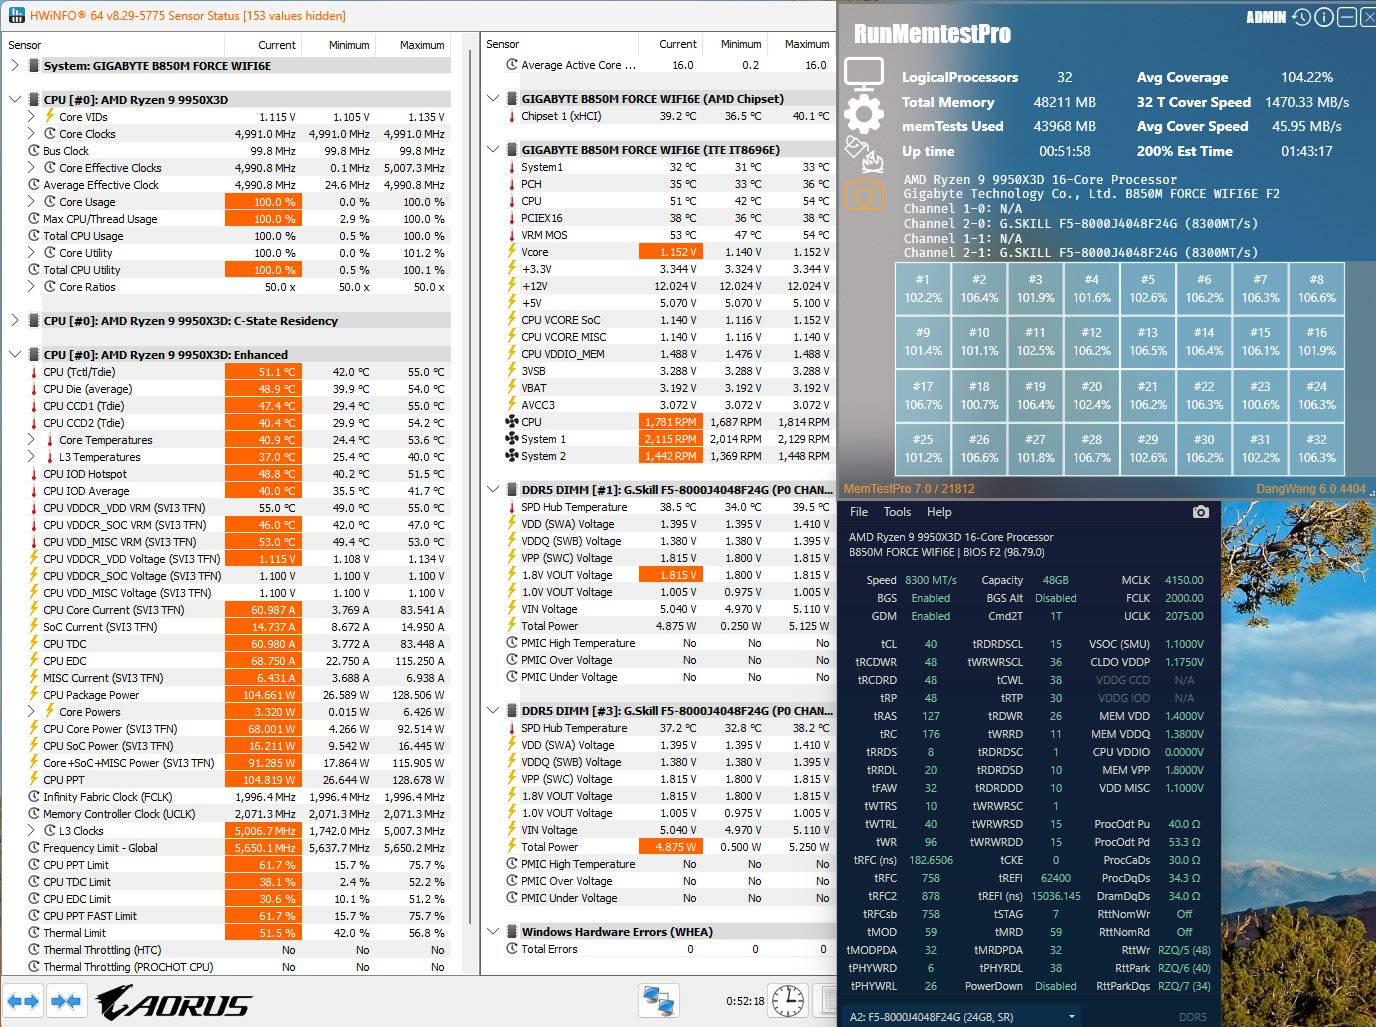This screenshot has height=1027, width=1376.
Task: Click the info icon in RunMemtestPro
Action: pos(1323,17)
